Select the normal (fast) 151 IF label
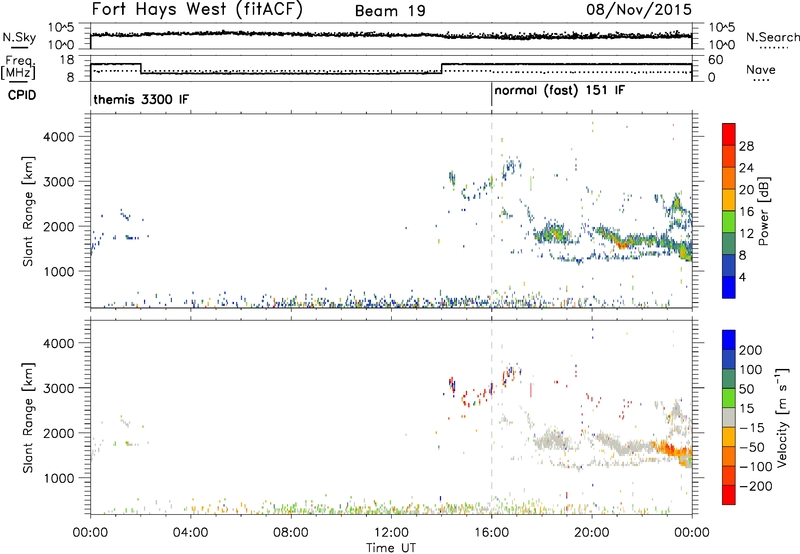Image resolution: width=800 pixels, height=554 pixels. (560, 91)
